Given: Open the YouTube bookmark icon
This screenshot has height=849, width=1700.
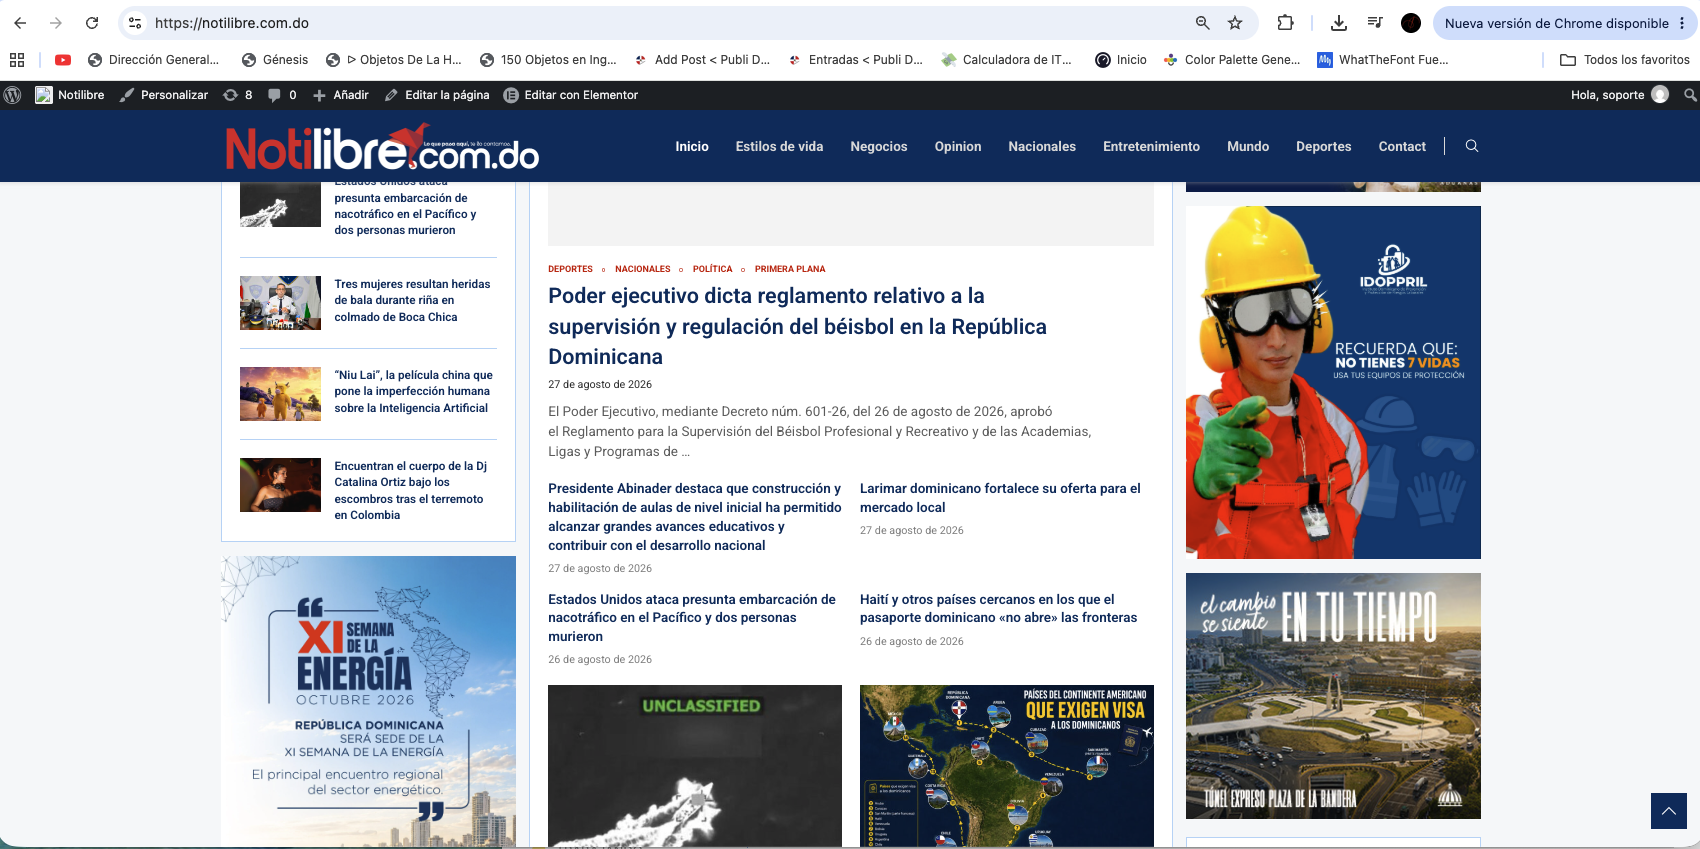Looking at the screenshot, I should [x=63, y=60].
